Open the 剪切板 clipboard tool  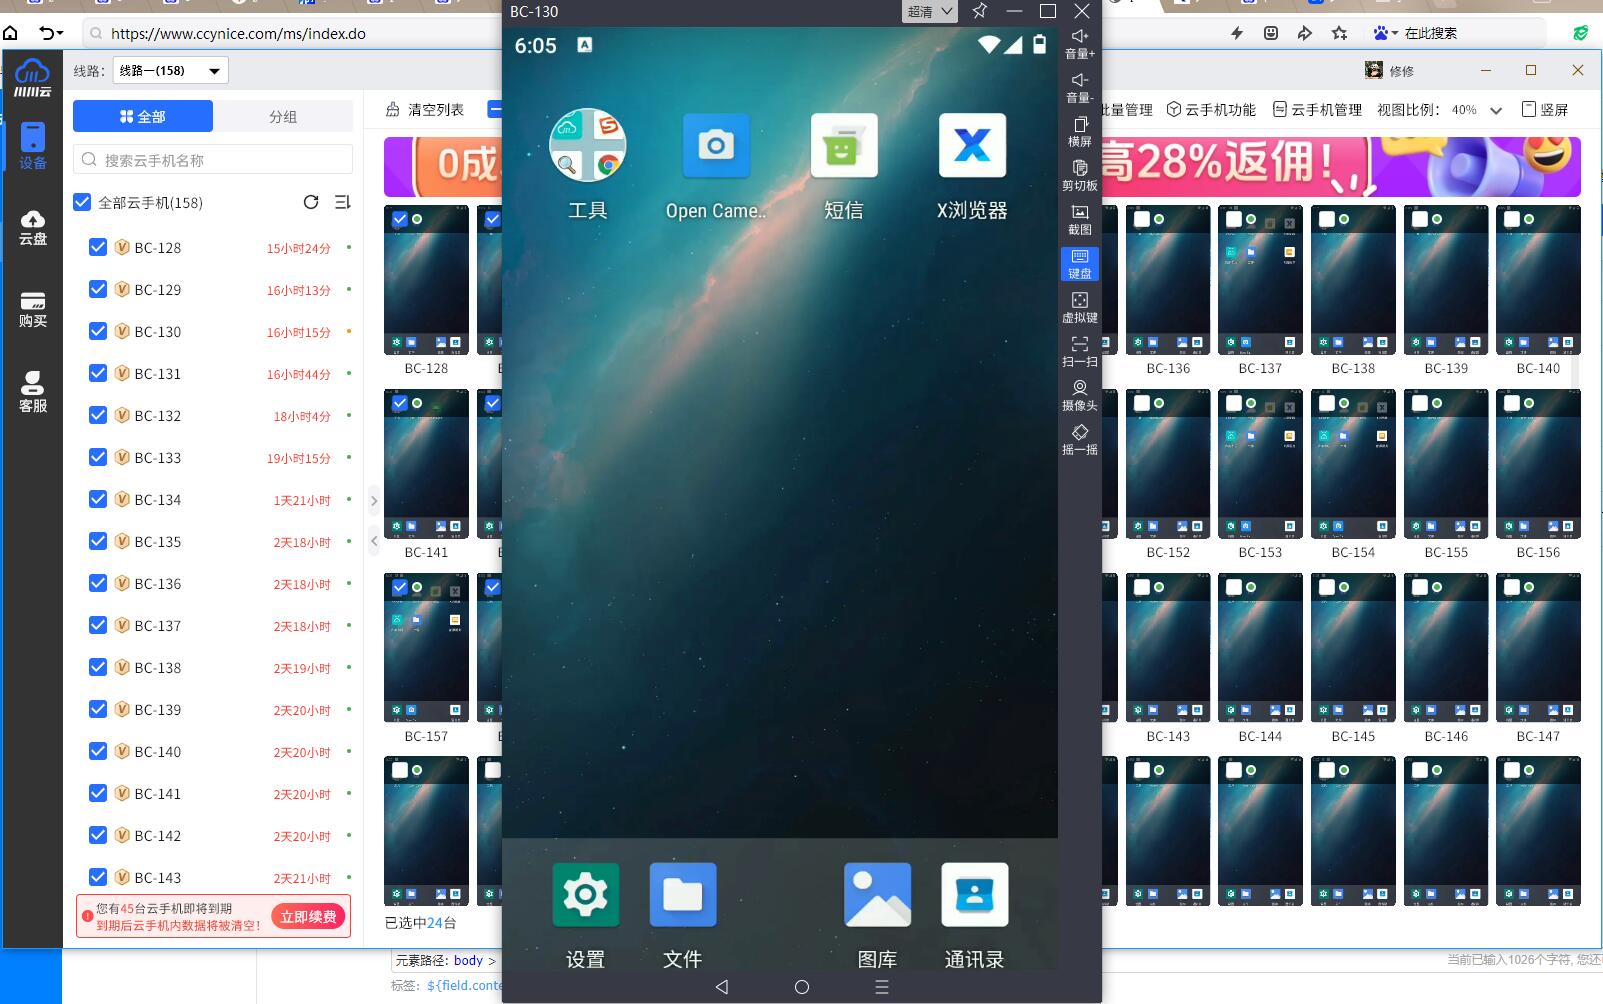[1079, 175]
